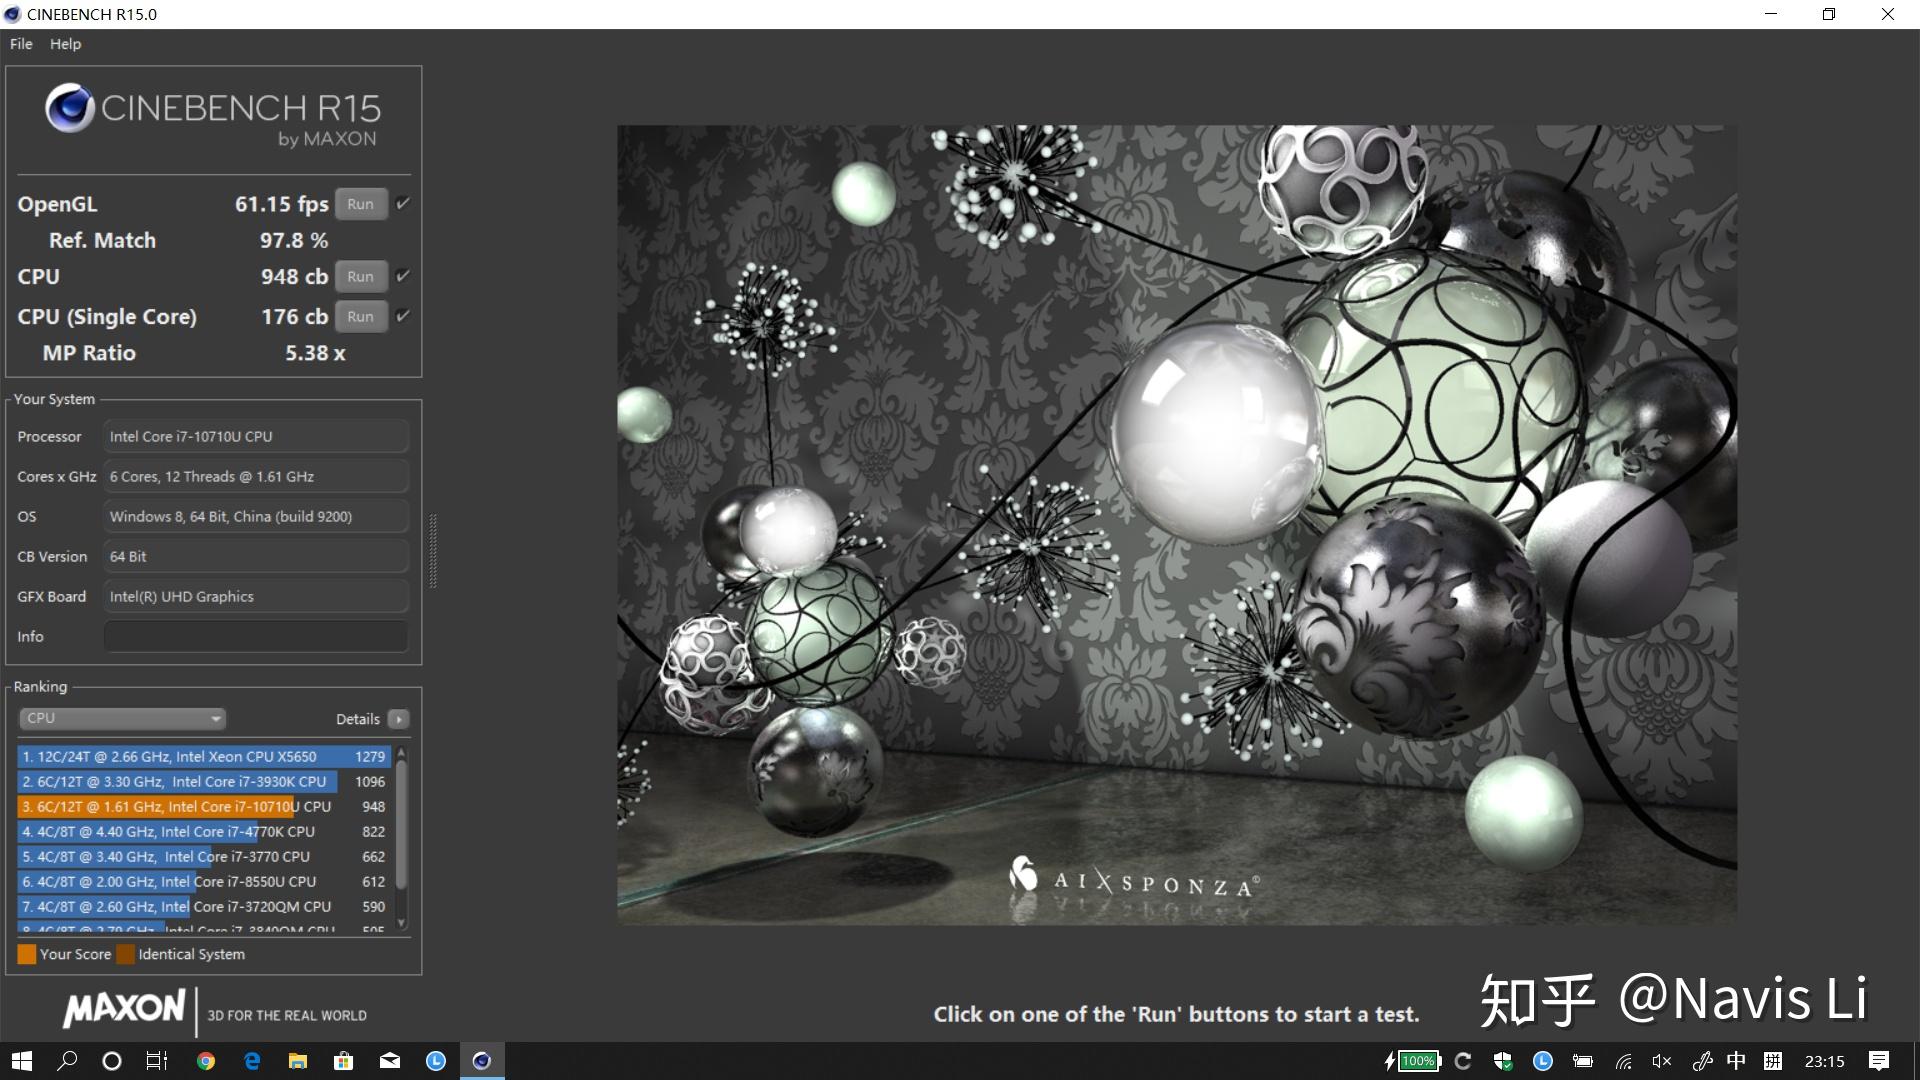Image resolution: width=1920 pixels, height=1080 pixels.
Task: Toggle the CPU test checkmark
Action: point(403,276)
